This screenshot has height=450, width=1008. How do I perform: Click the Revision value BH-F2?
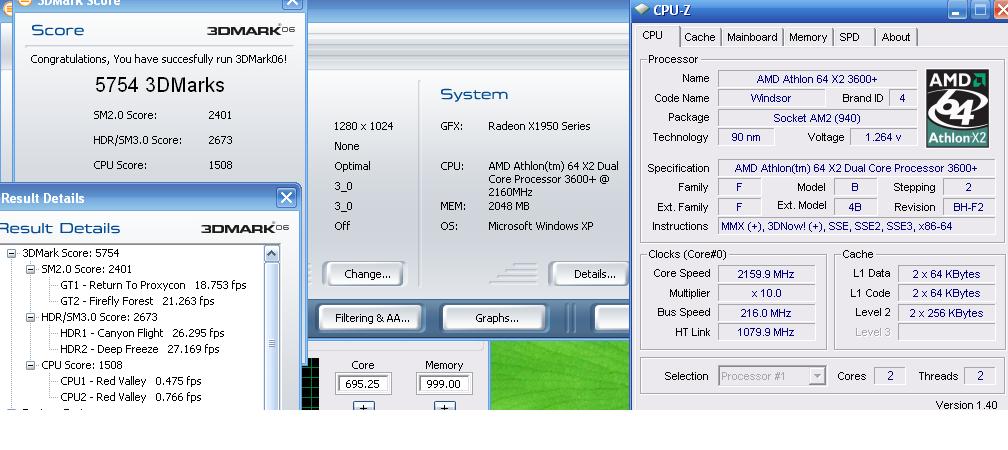[968, 207]
